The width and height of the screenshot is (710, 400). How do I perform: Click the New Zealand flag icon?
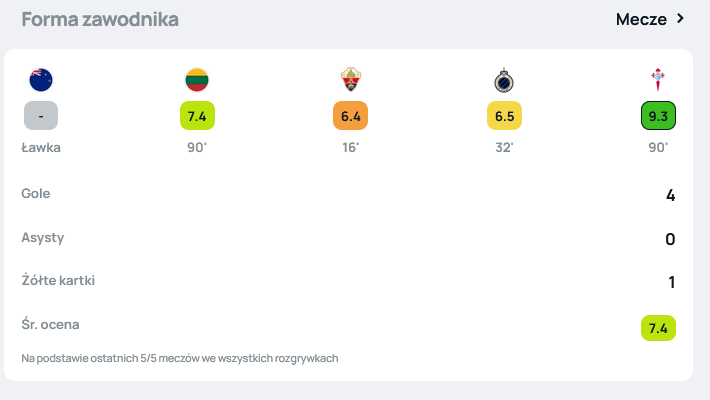tap(41, 80)
